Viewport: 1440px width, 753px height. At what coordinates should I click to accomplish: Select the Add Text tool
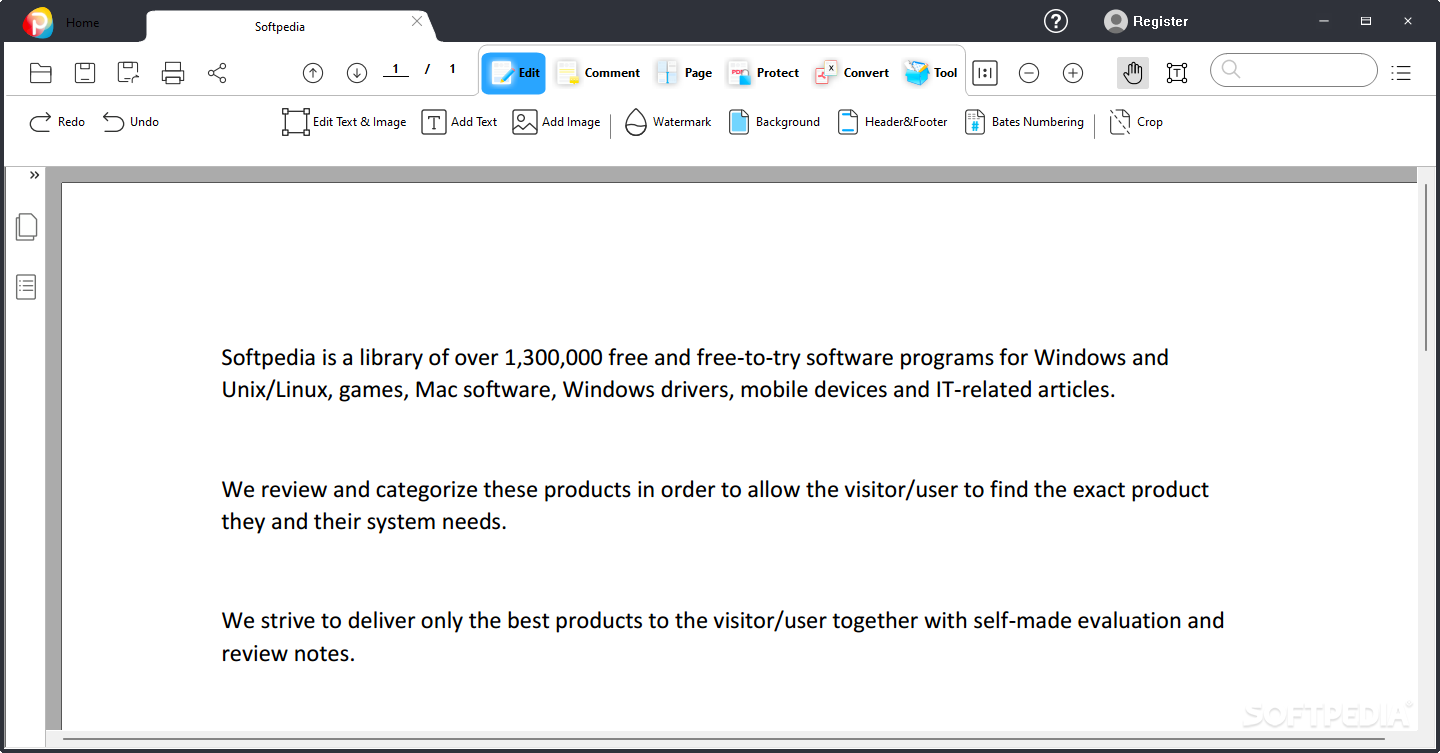point(459,122)
